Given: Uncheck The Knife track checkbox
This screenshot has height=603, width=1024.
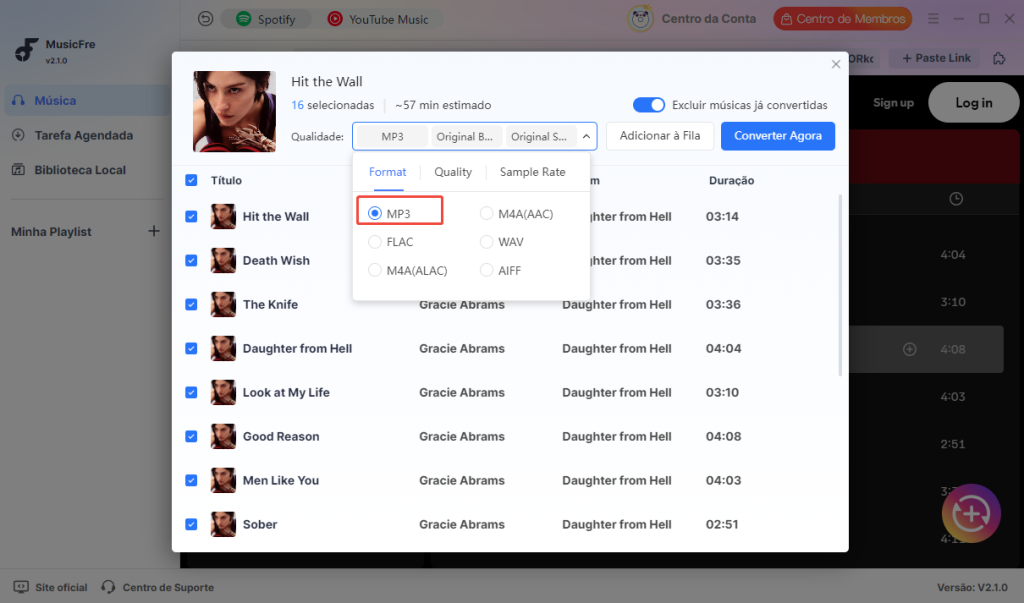Looking at the screenshot, I should [x=191, y=304].
